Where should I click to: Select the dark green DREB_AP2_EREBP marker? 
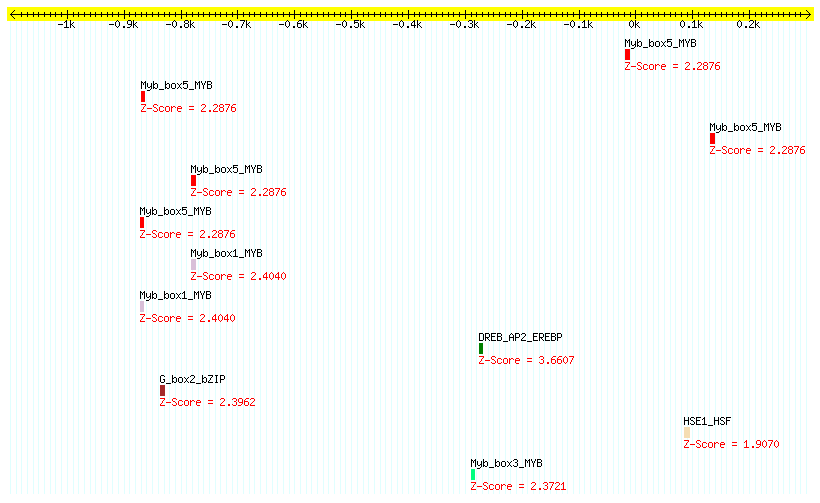(x=481, y=349)
